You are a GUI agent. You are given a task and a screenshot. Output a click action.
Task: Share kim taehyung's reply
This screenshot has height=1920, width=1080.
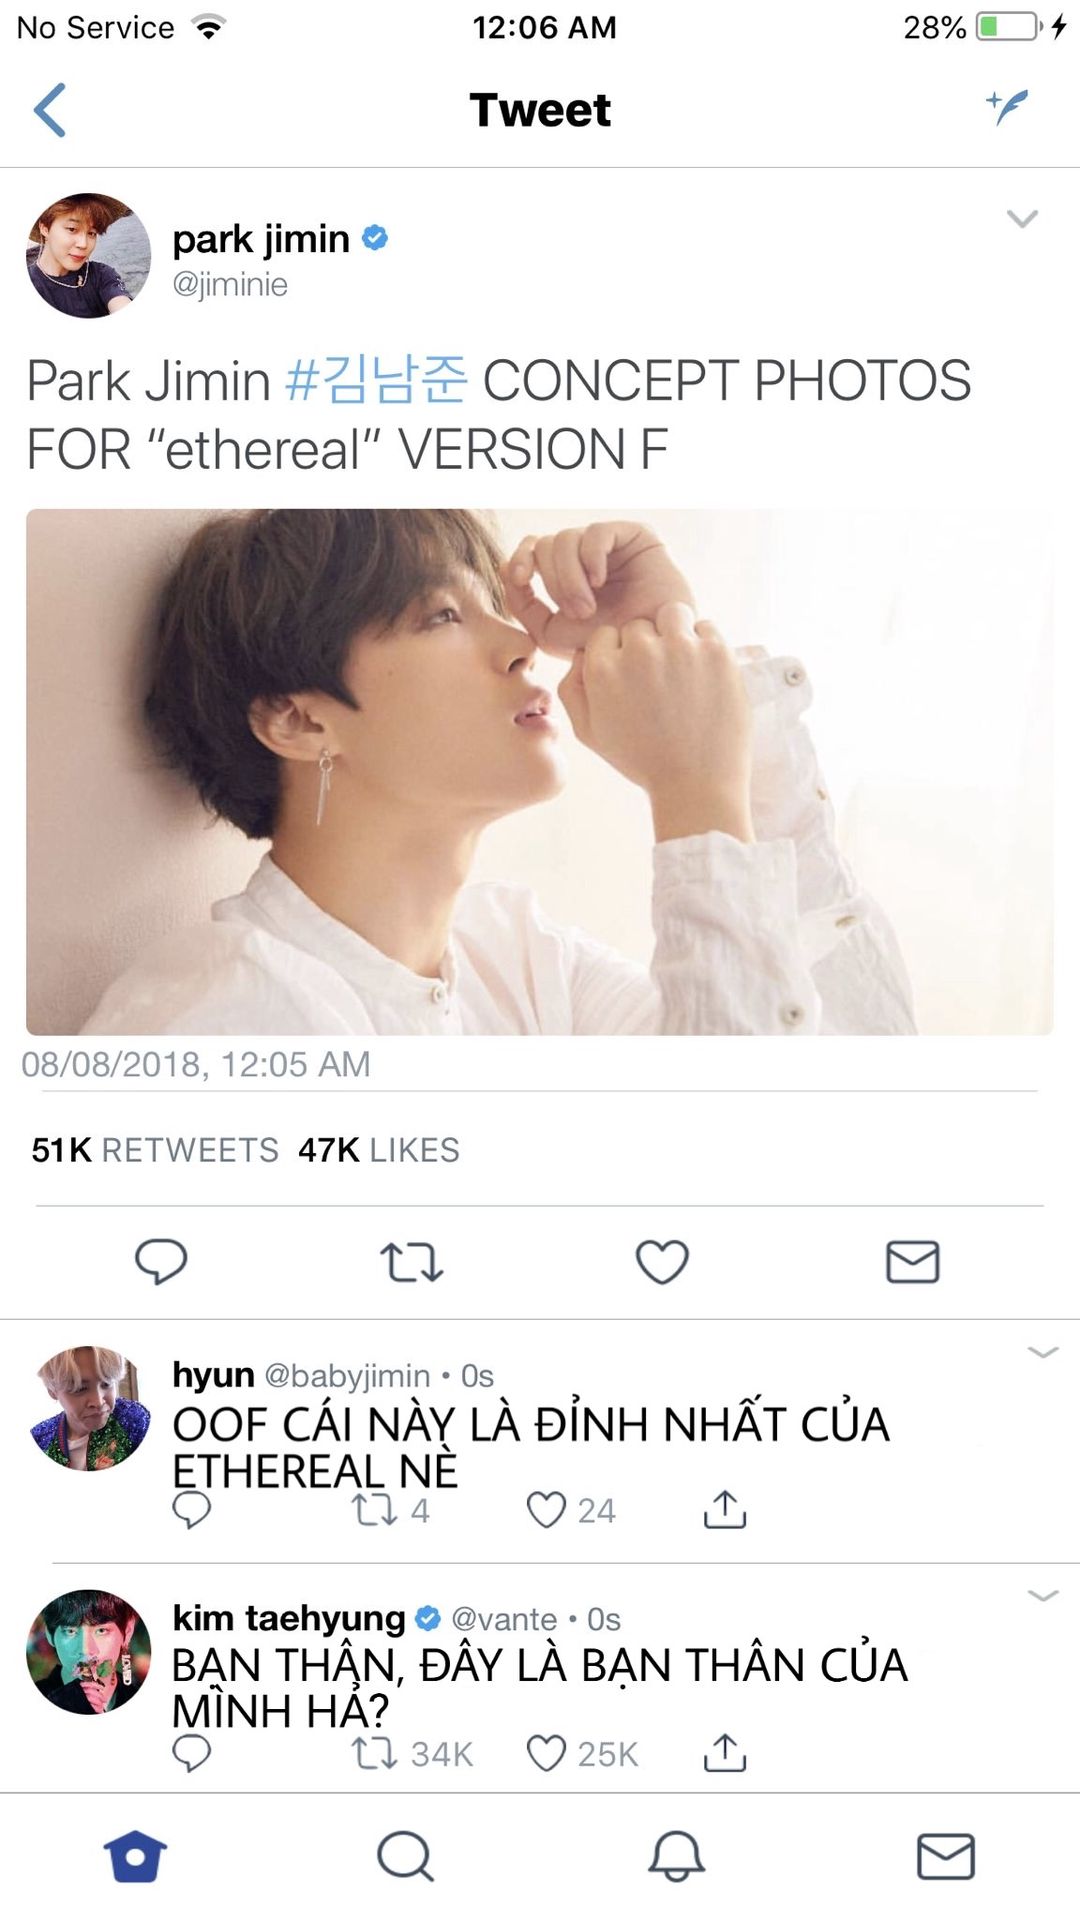click(725, 1752)
